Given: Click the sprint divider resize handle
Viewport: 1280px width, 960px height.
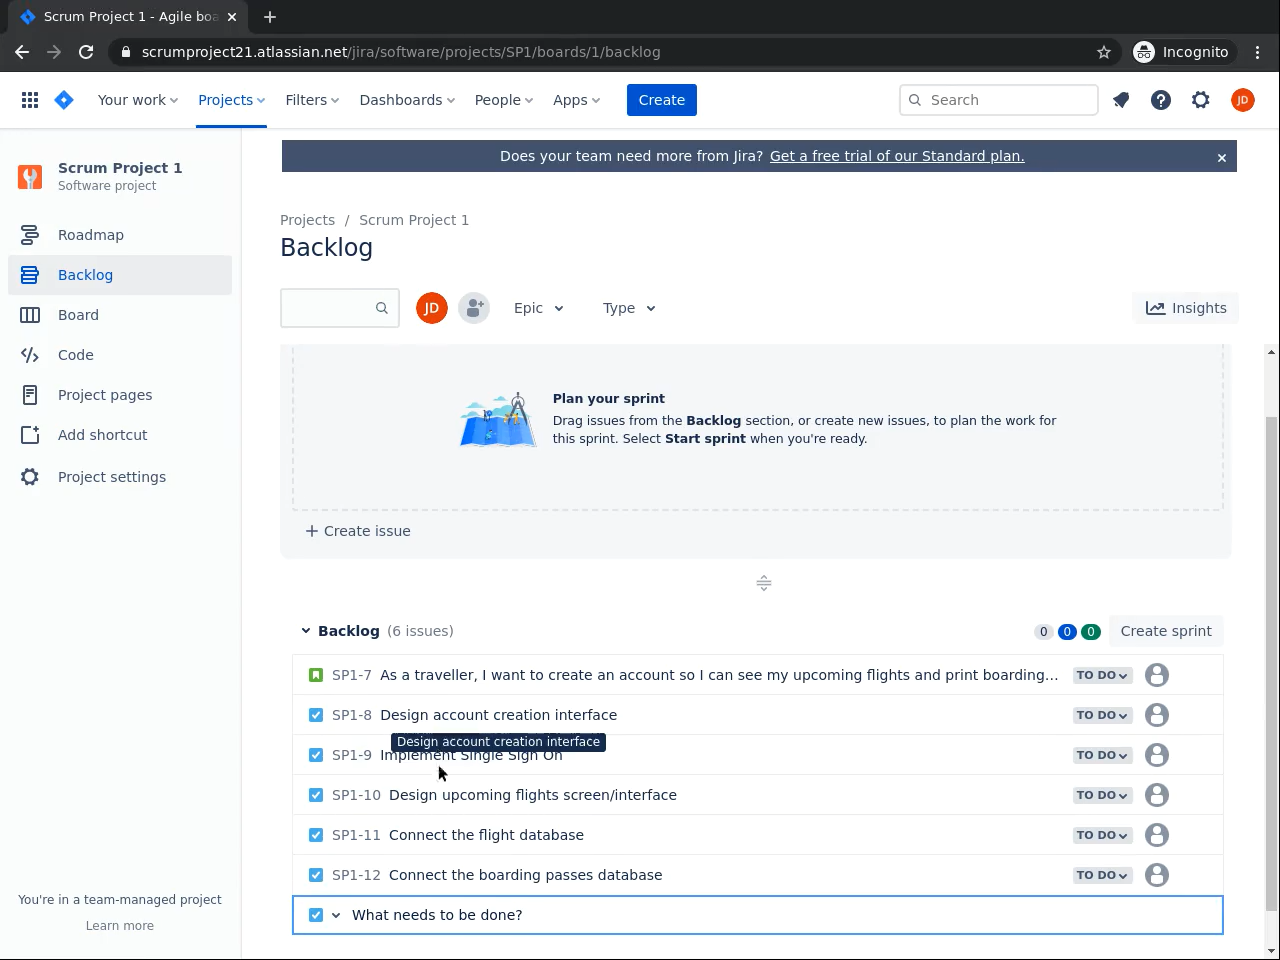Looking at the screenshot, I should coord(763,583).
